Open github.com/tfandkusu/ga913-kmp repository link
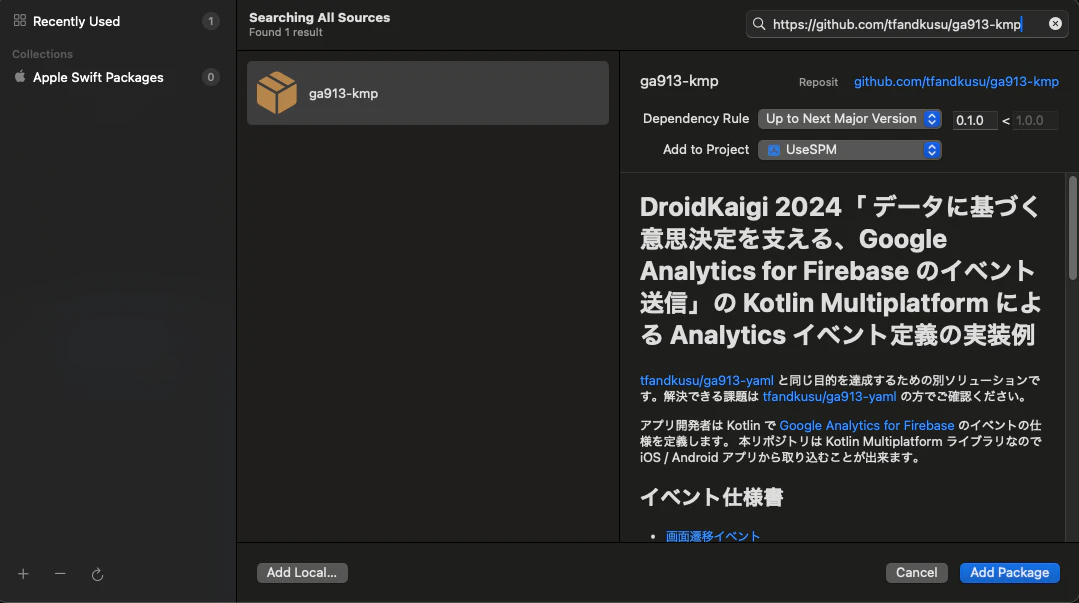This screenshot has height=603, width=1079. (956, 81)
